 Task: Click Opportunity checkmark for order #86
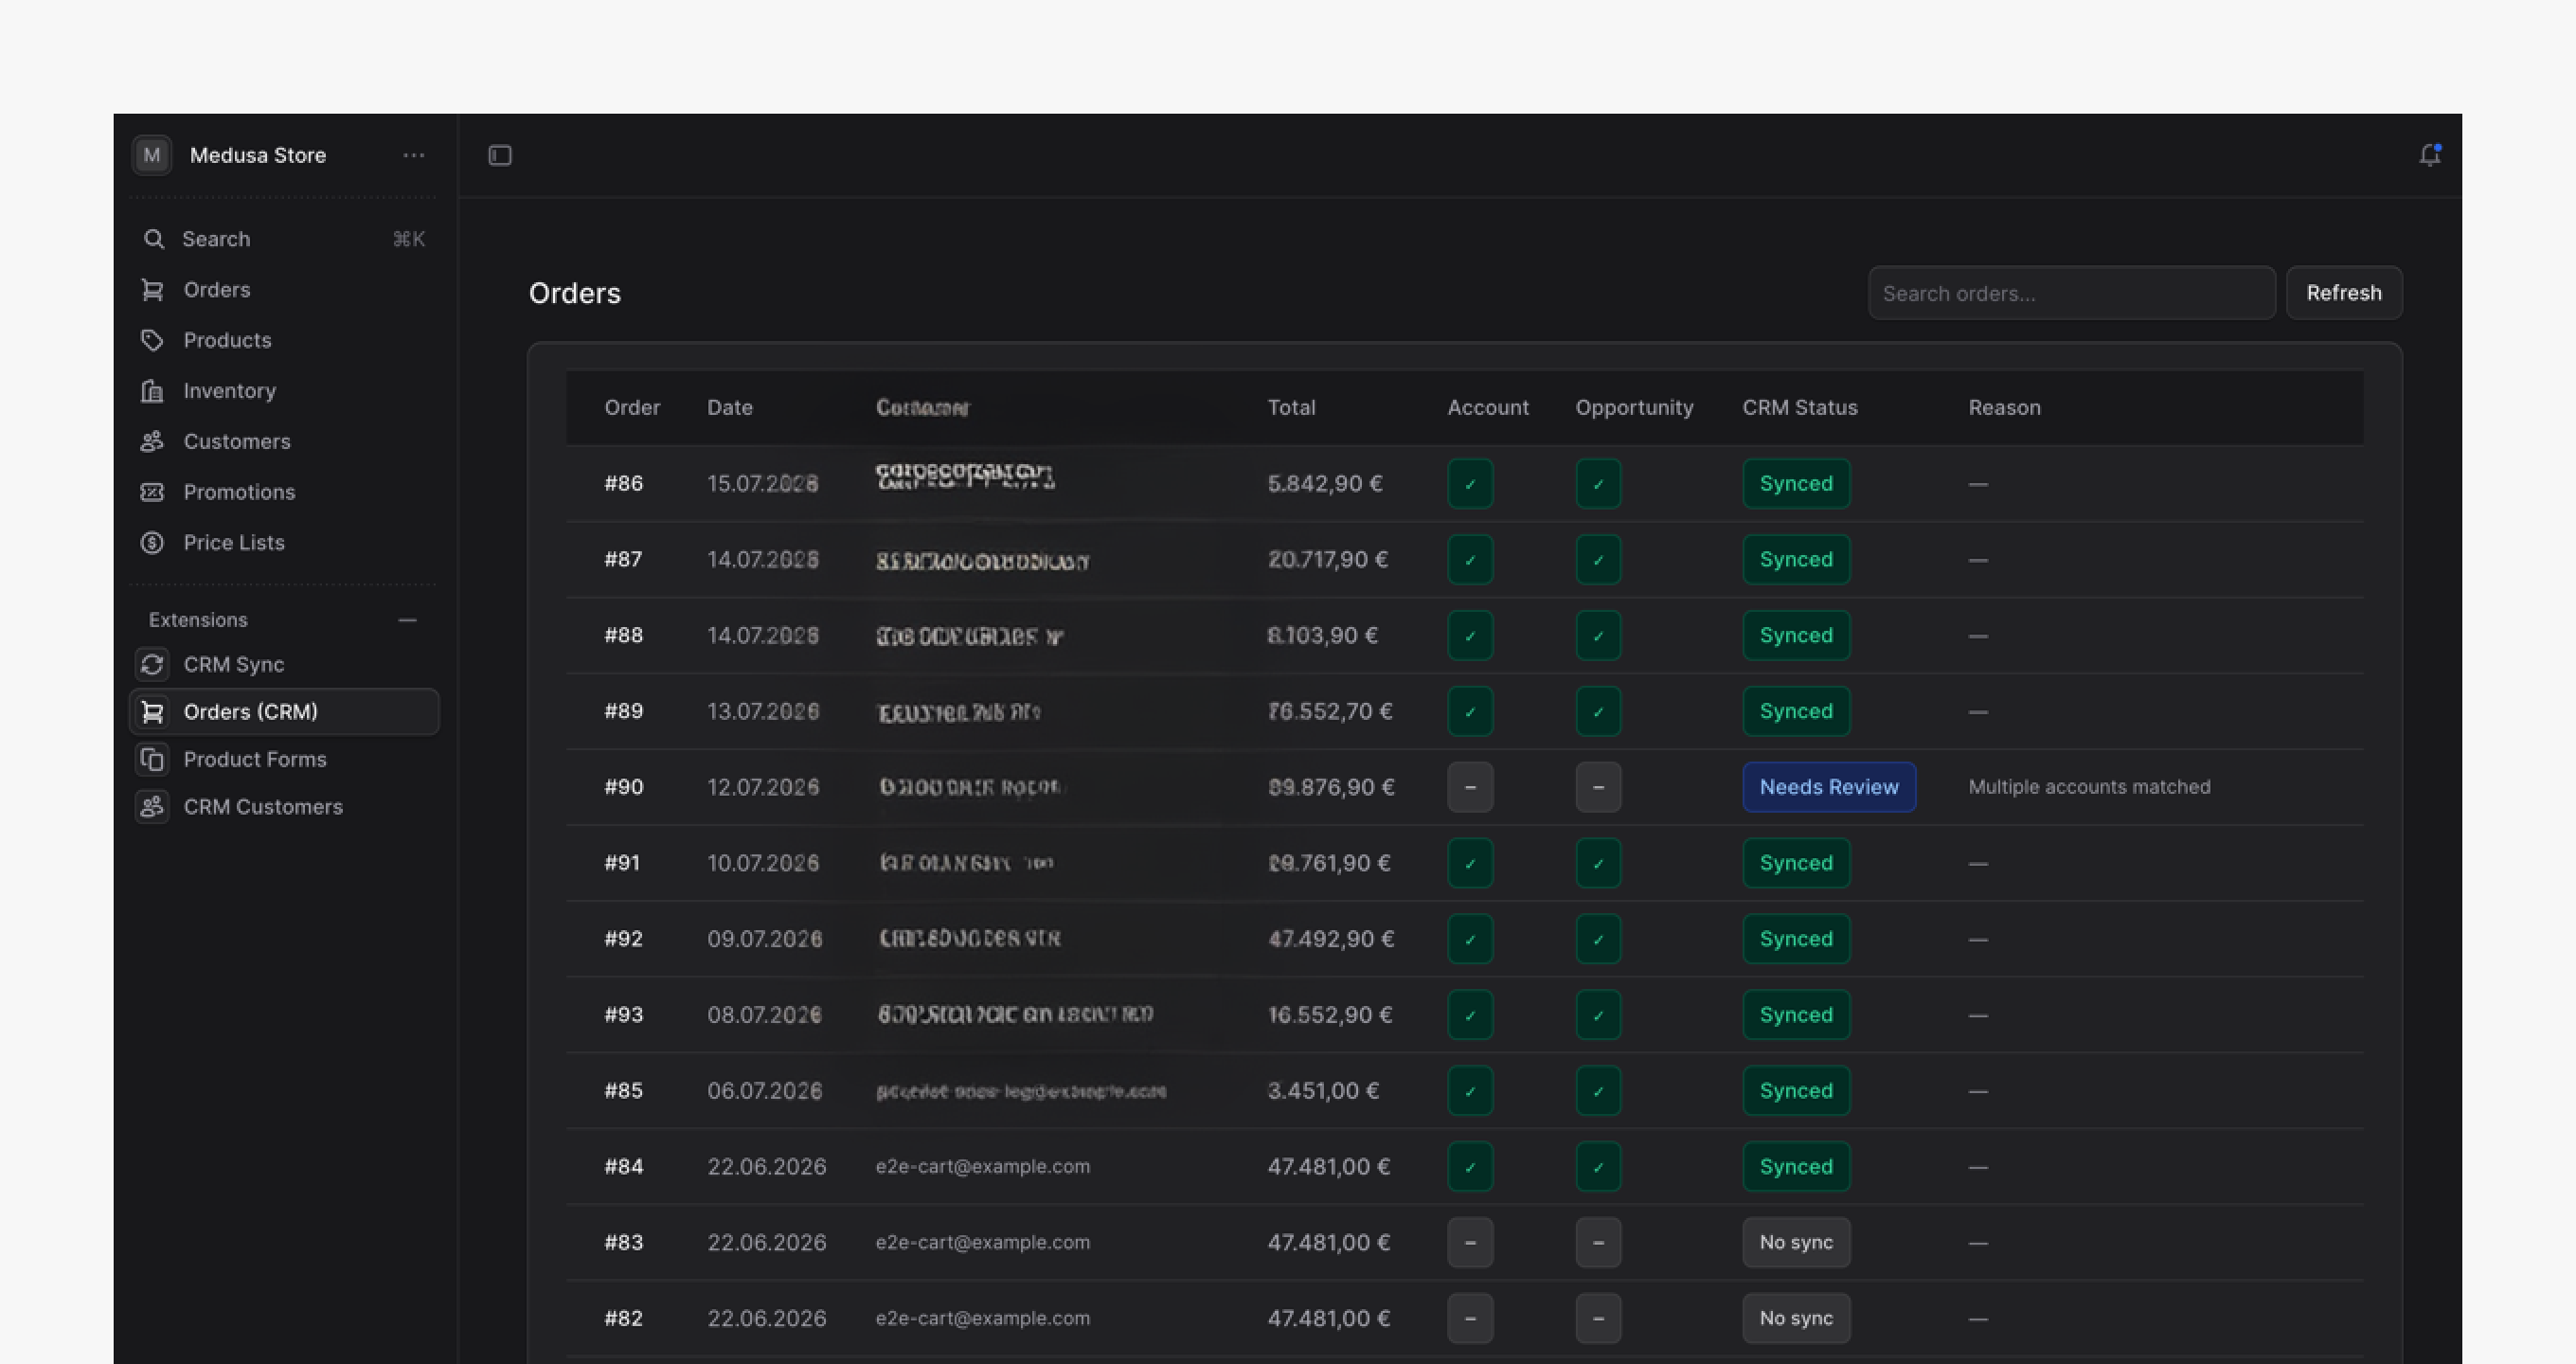(1598, 484)
